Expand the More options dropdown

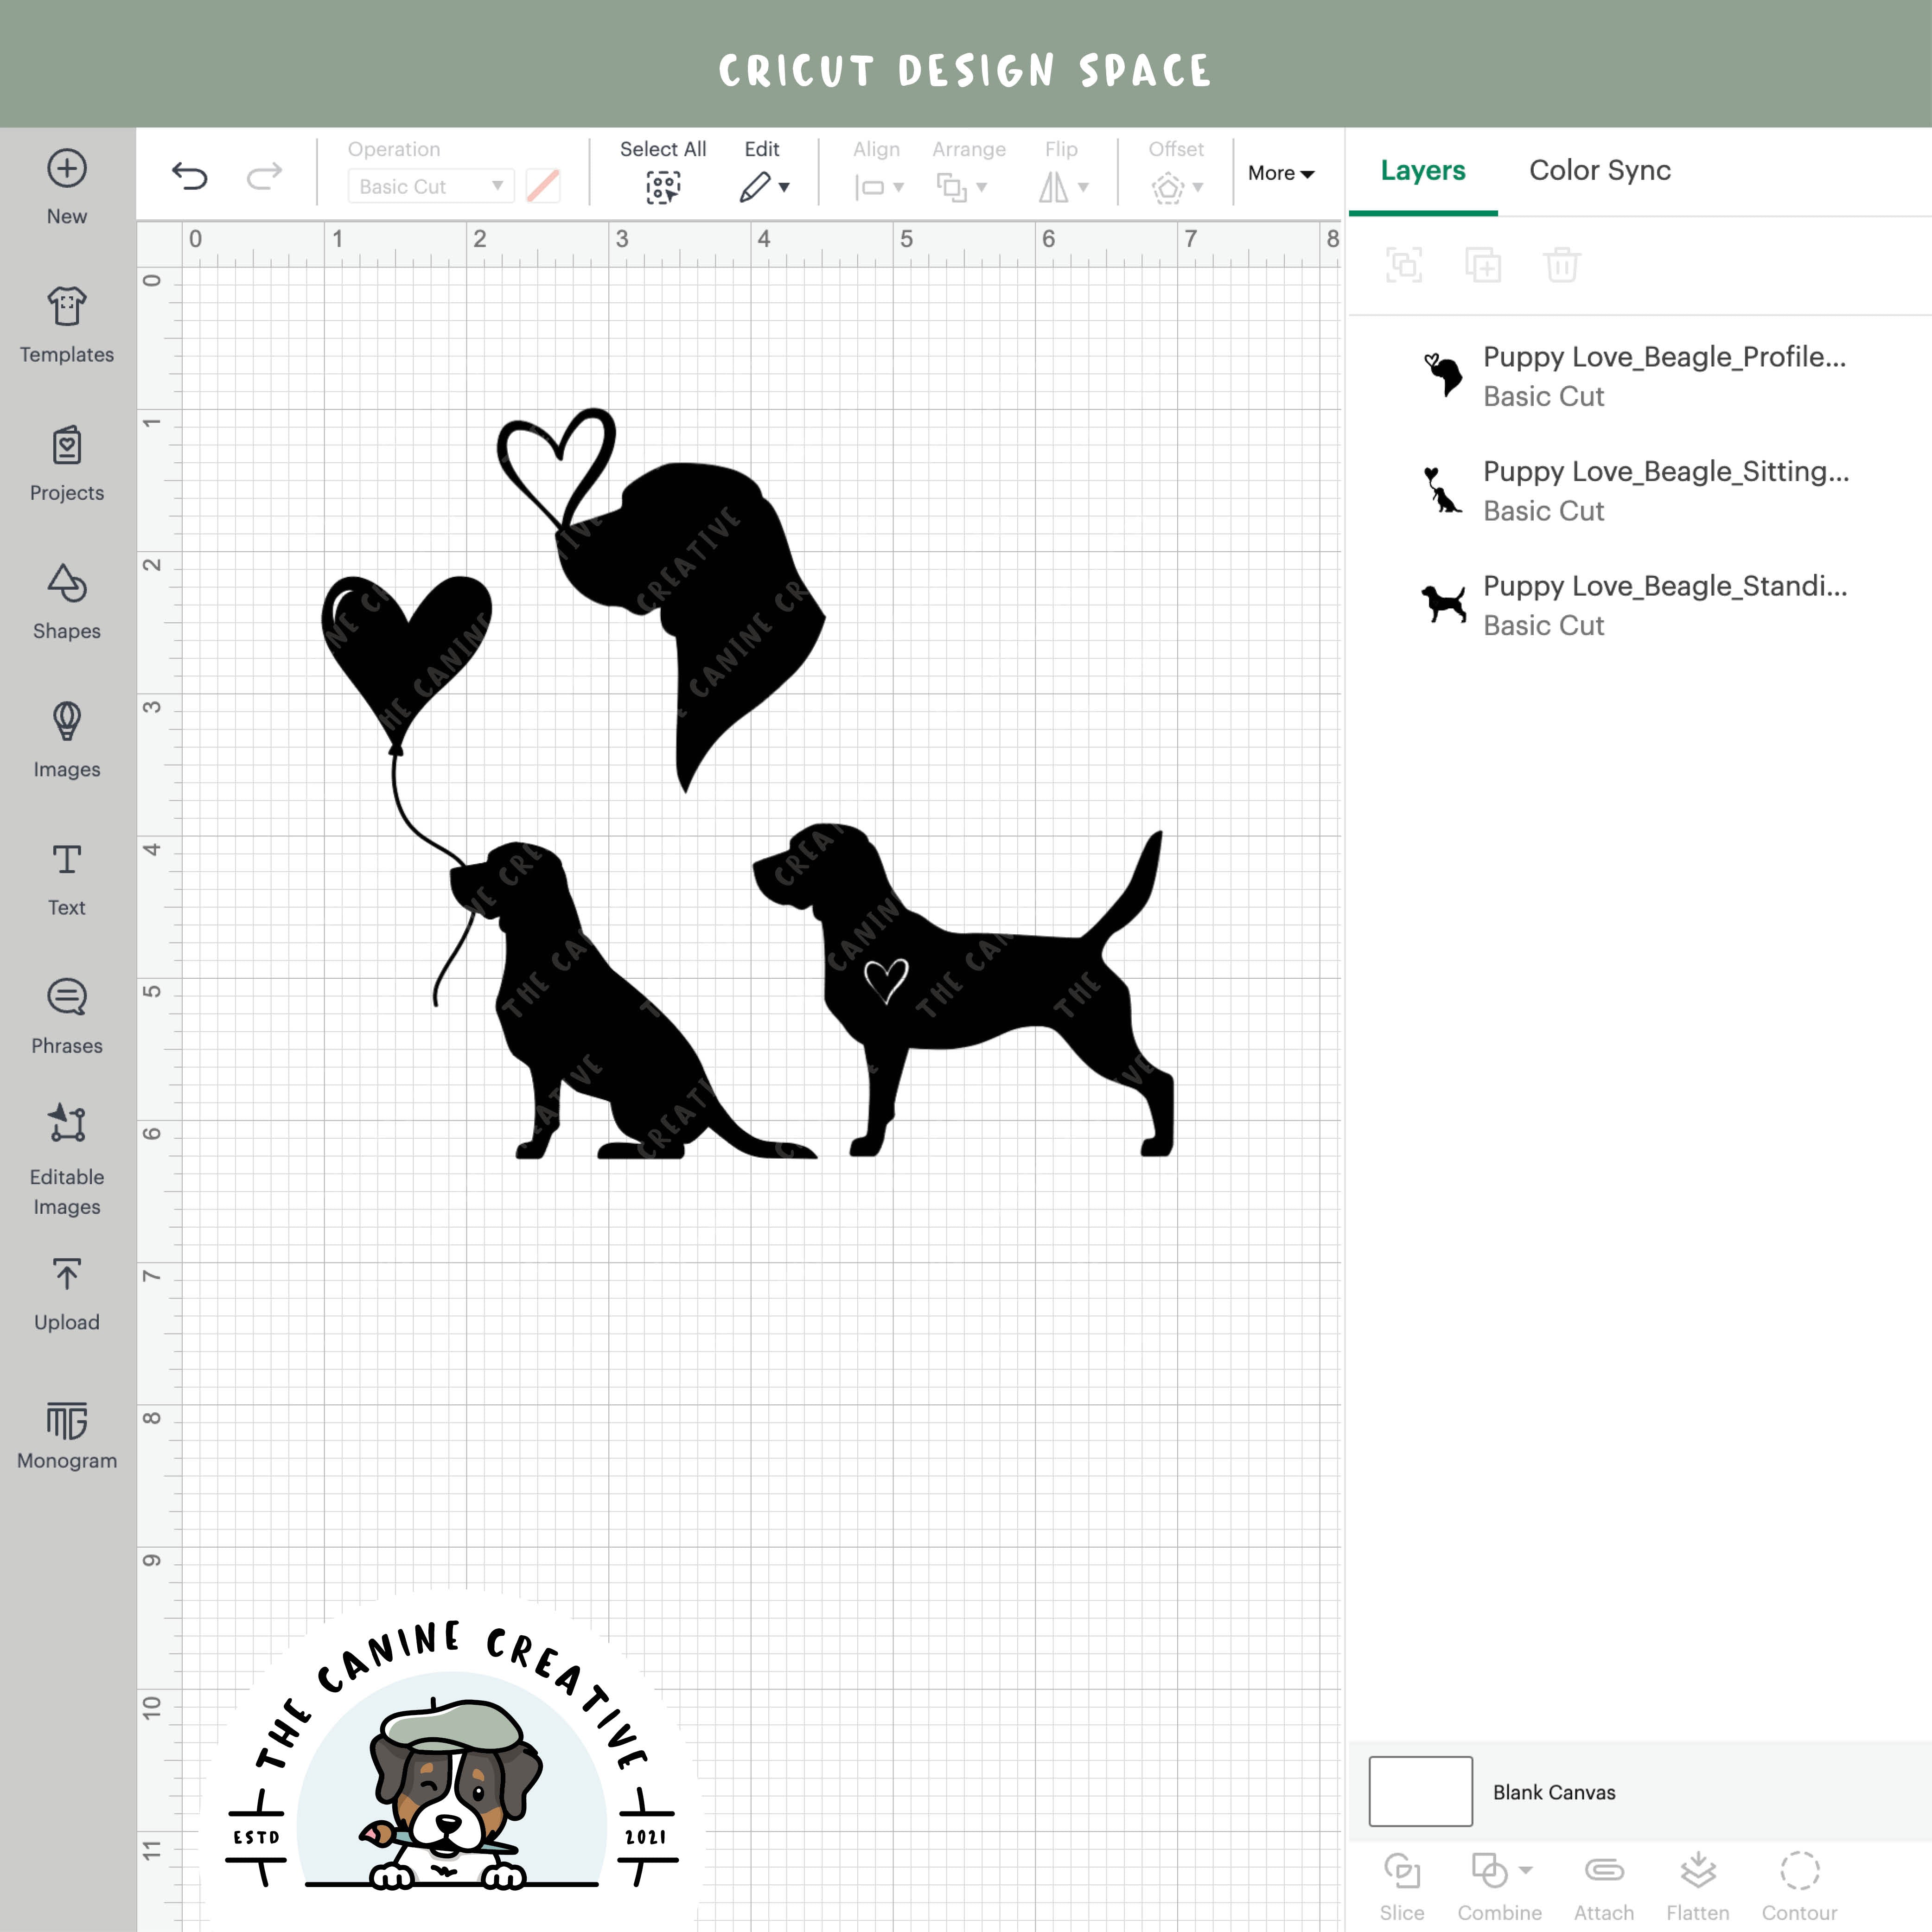[x=1281, y=173]
